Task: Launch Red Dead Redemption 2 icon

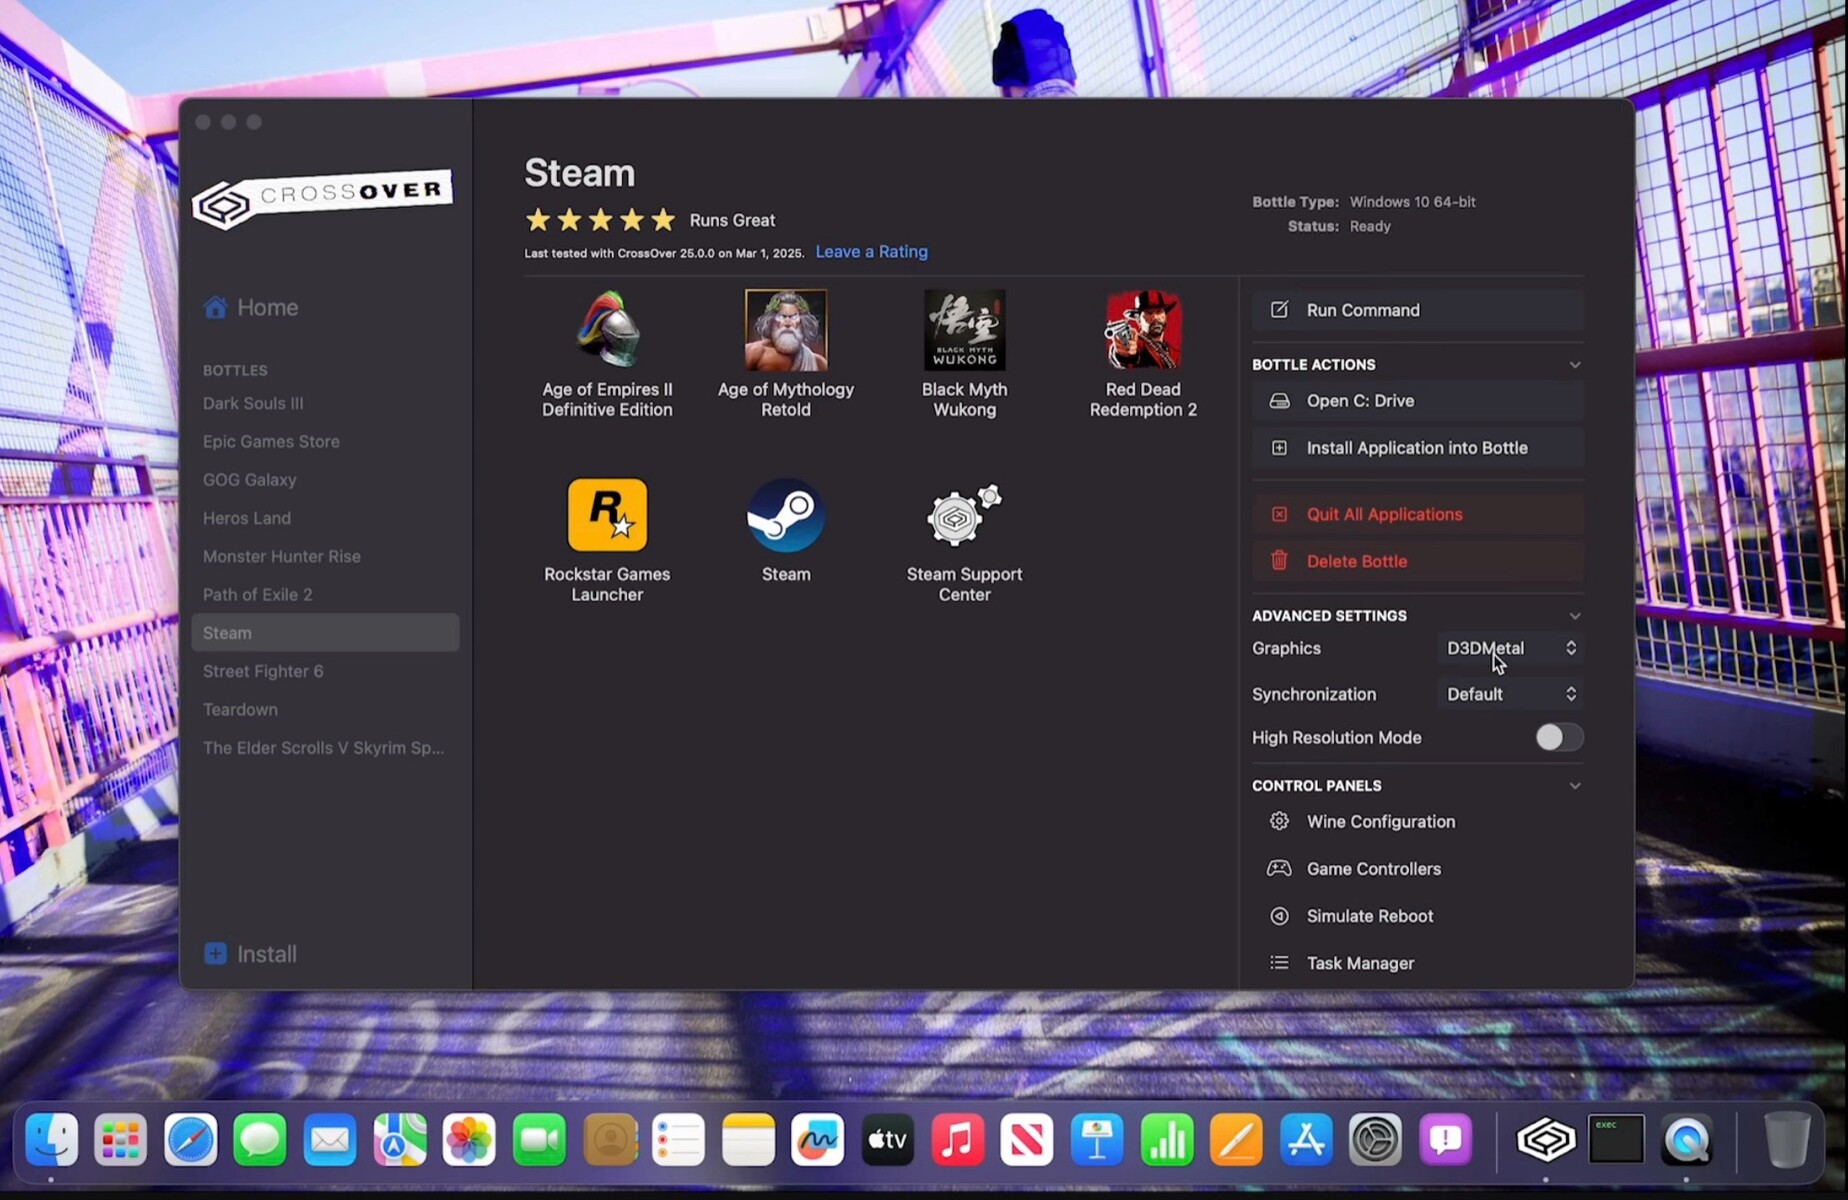Action: pyautogui.click(x=1143, y=329)
